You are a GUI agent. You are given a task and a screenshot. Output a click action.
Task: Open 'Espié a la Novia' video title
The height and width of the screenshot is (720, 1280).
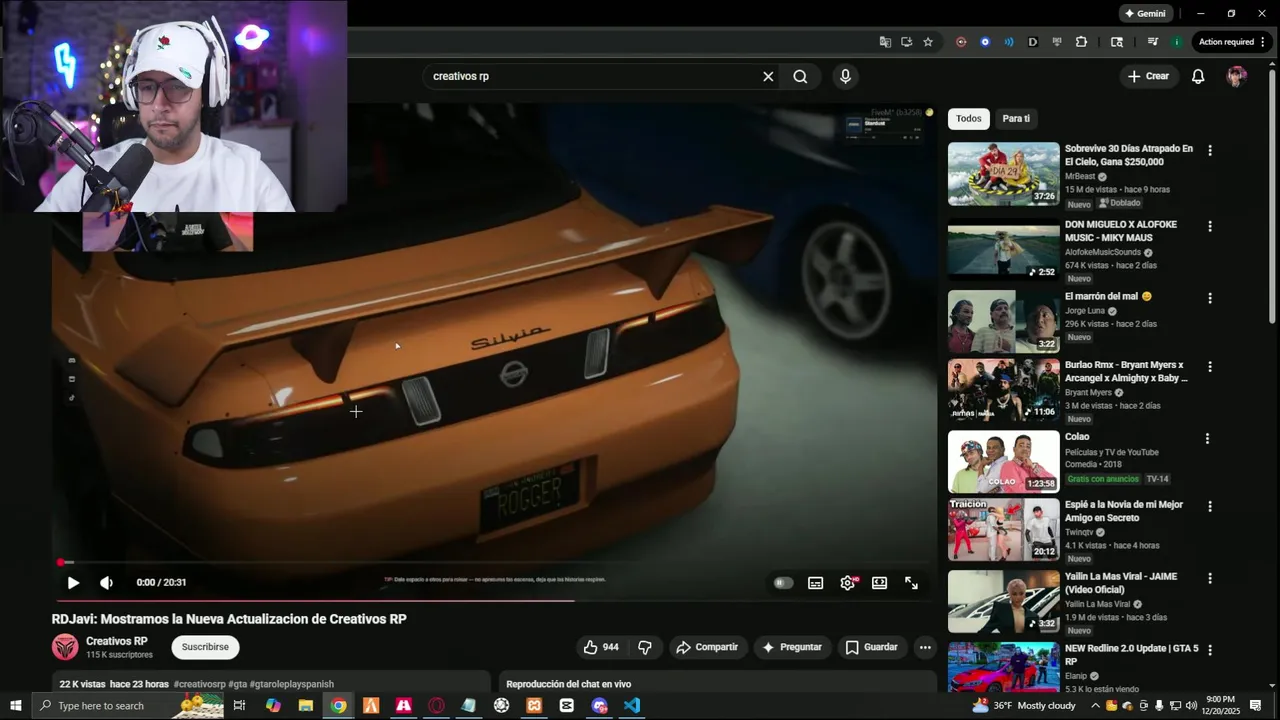(x=1124, y=511)
